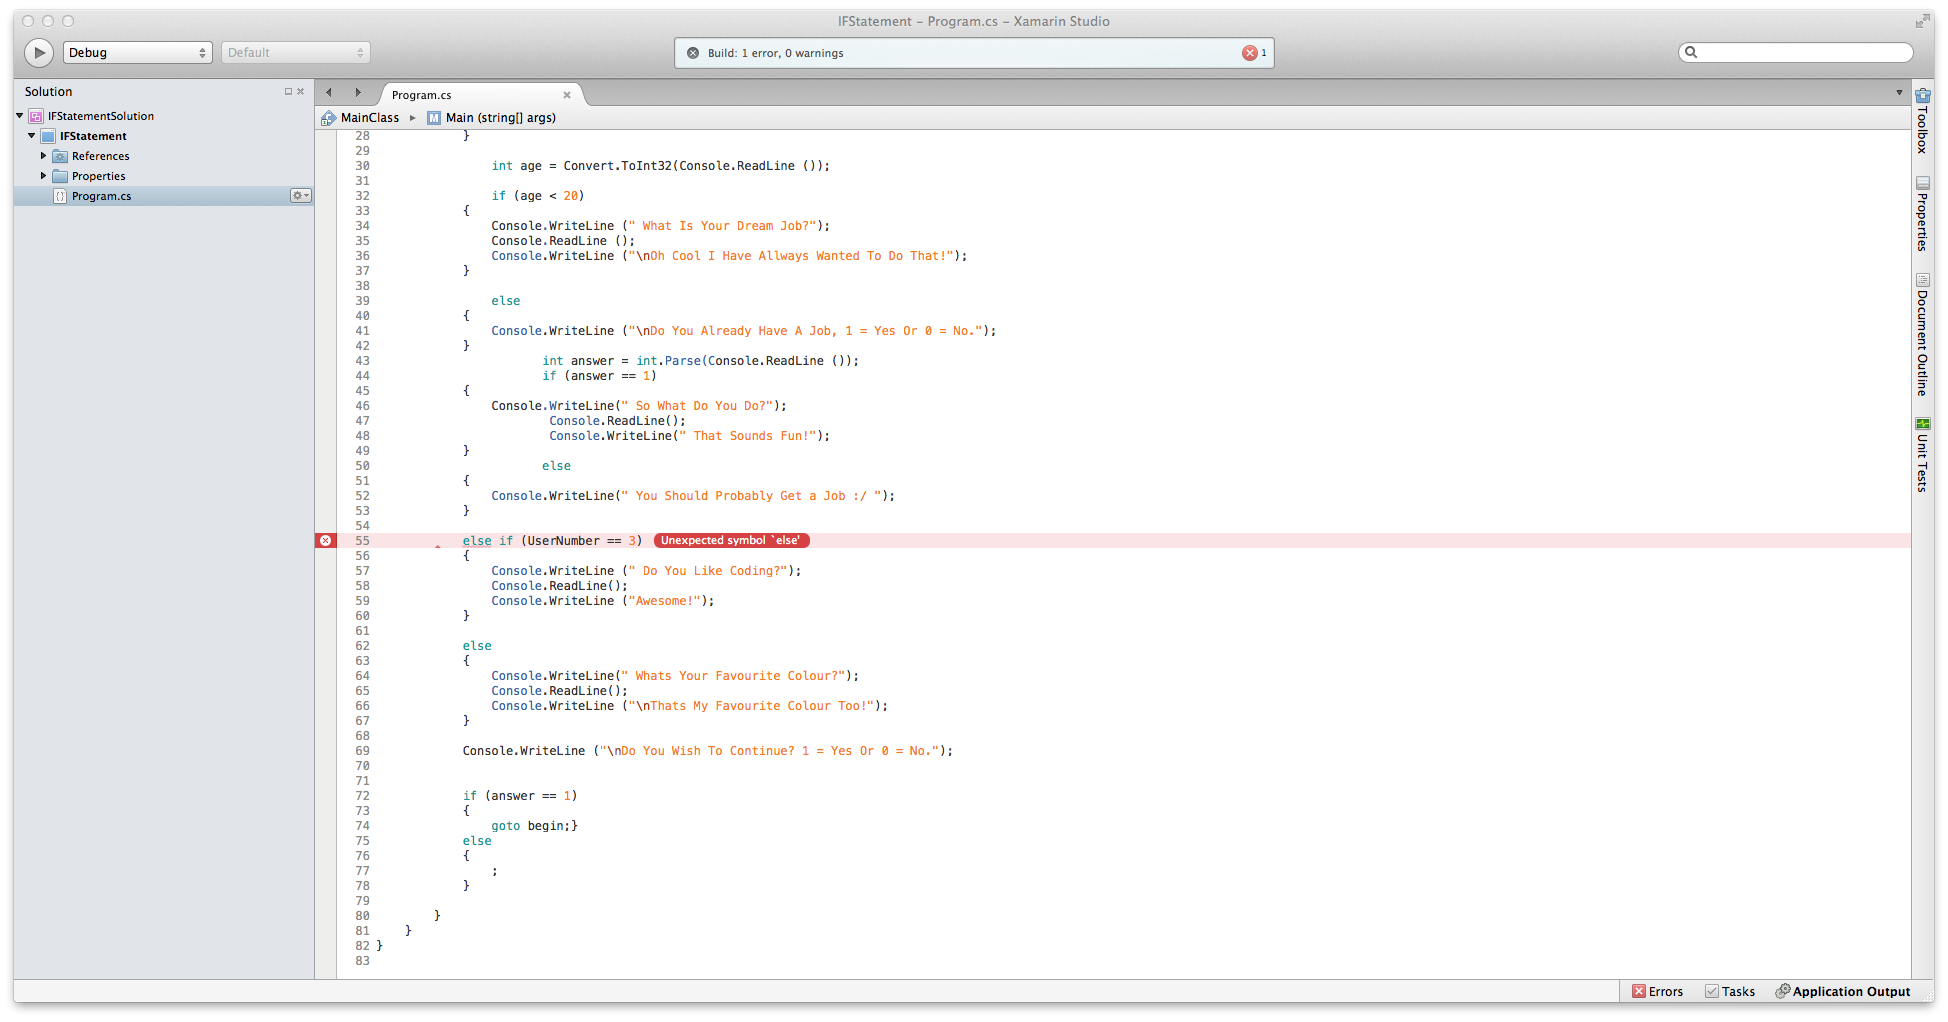Viewport: 1948px width, 1022px height.
Task: Close the Solution pad
Action: pyautogui.click(x=300, y=91)
